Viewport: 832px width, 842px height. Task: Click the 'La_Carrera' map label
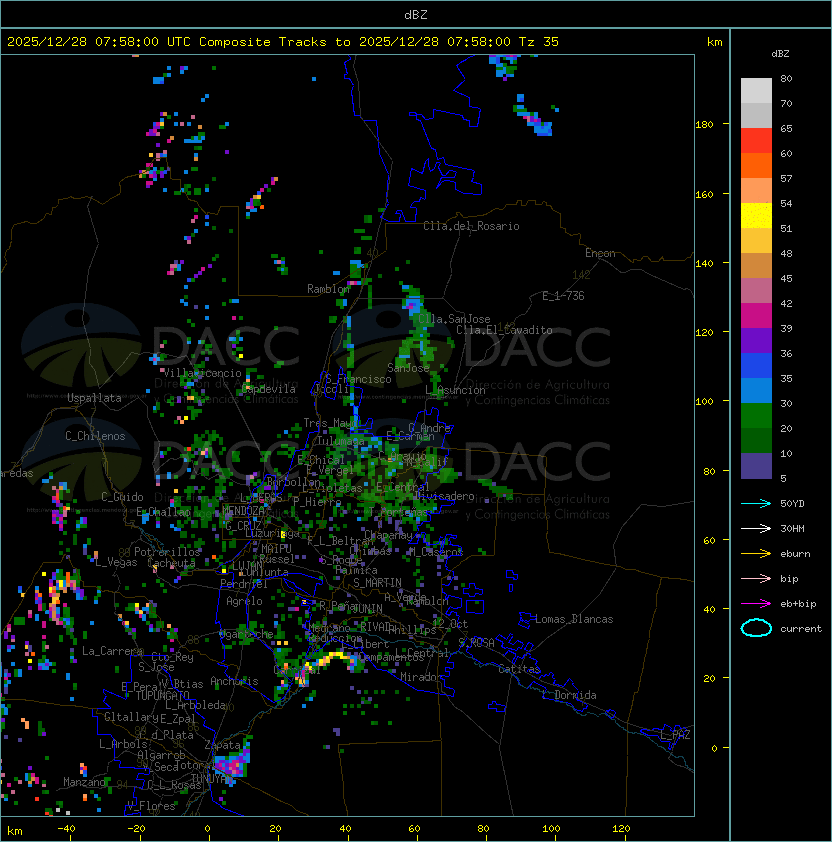(x=113, y=651)
